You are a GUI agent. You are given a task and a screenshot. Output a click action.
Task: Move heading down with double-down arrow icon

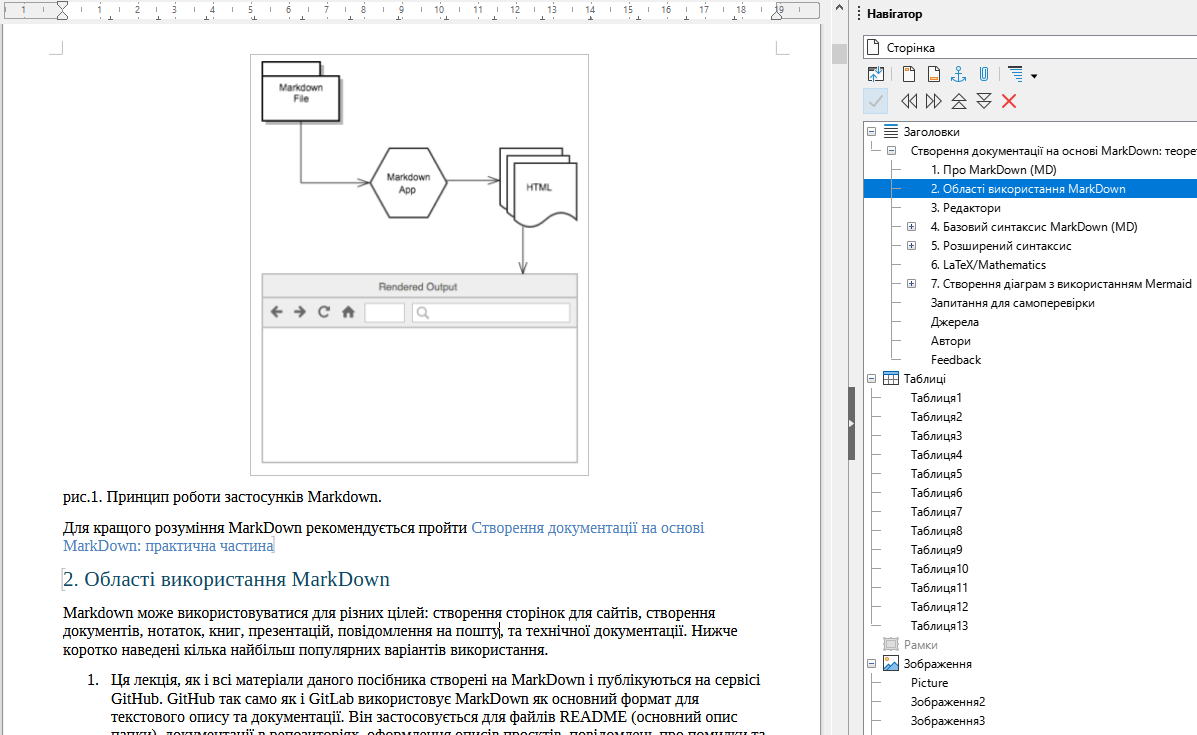983,101
